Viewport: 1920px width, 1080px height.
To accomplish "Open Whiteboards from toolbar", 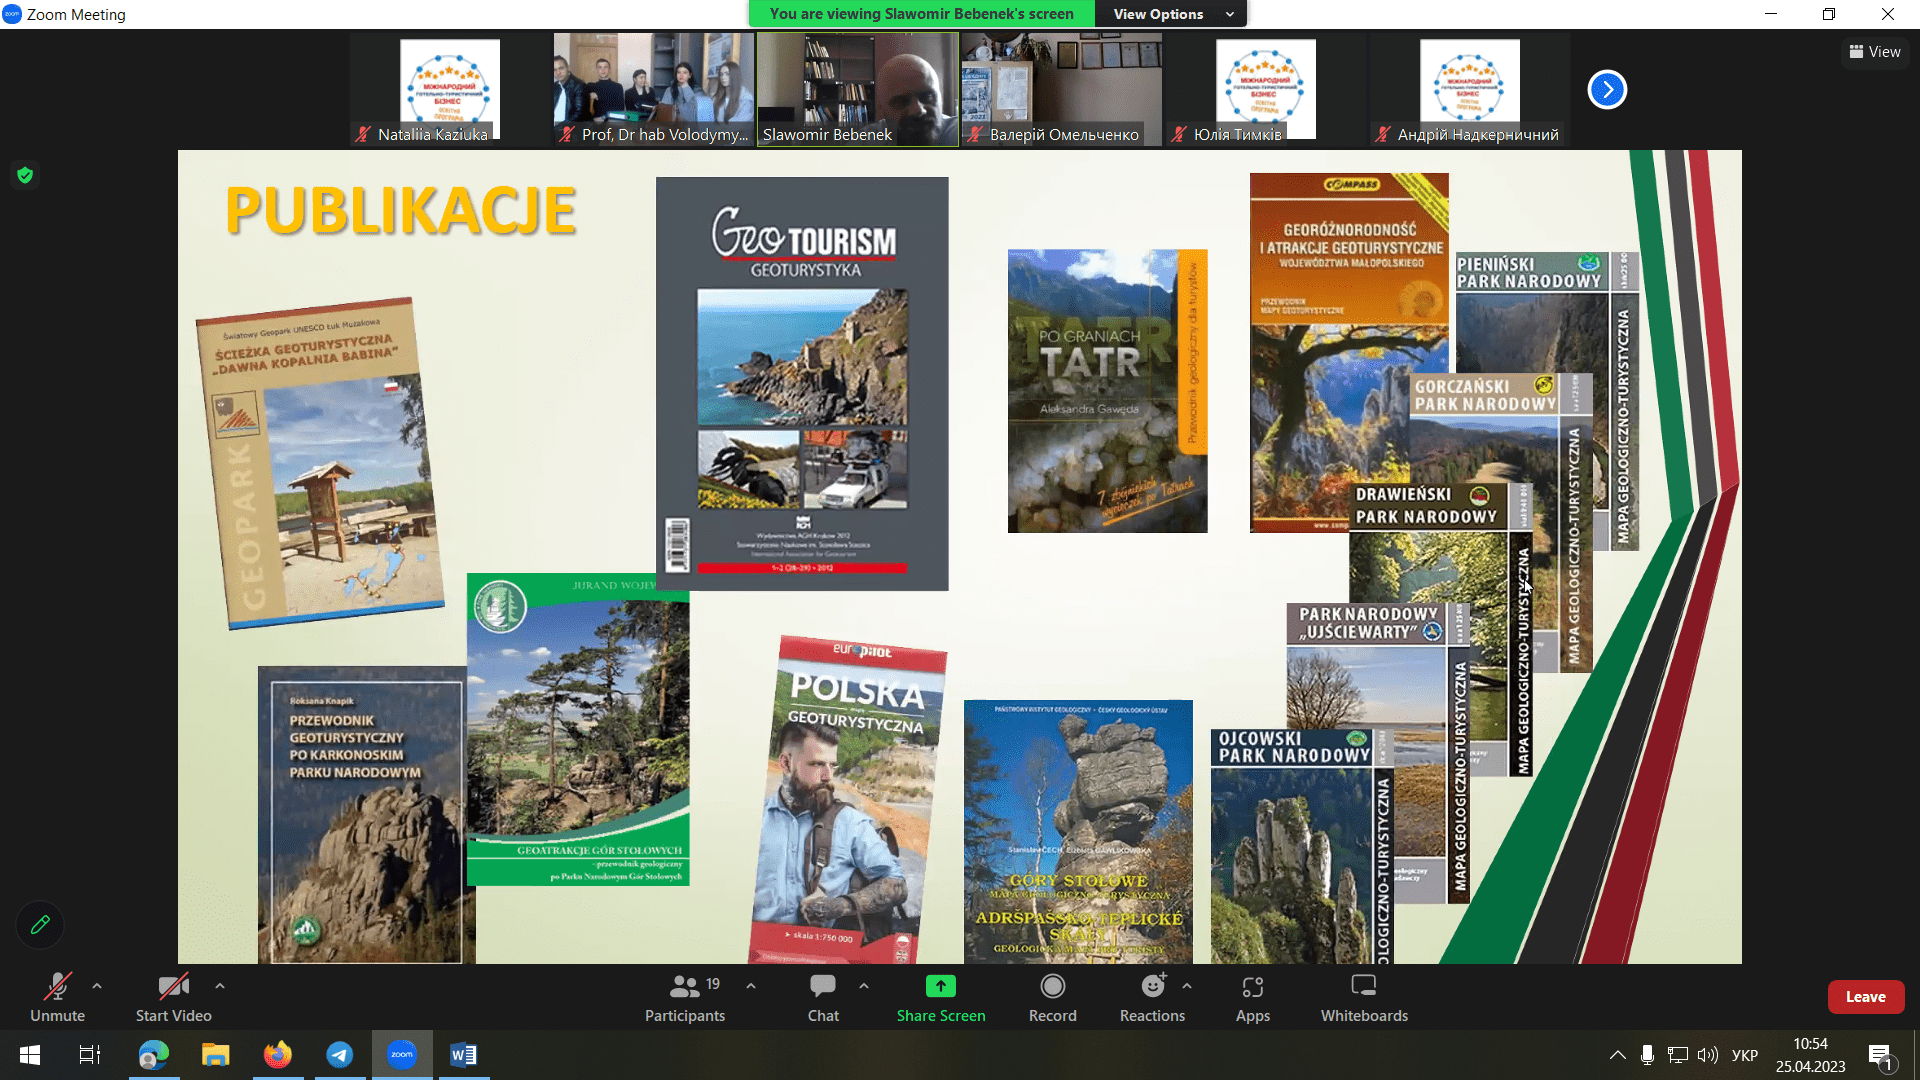I will click(1363, 987).
